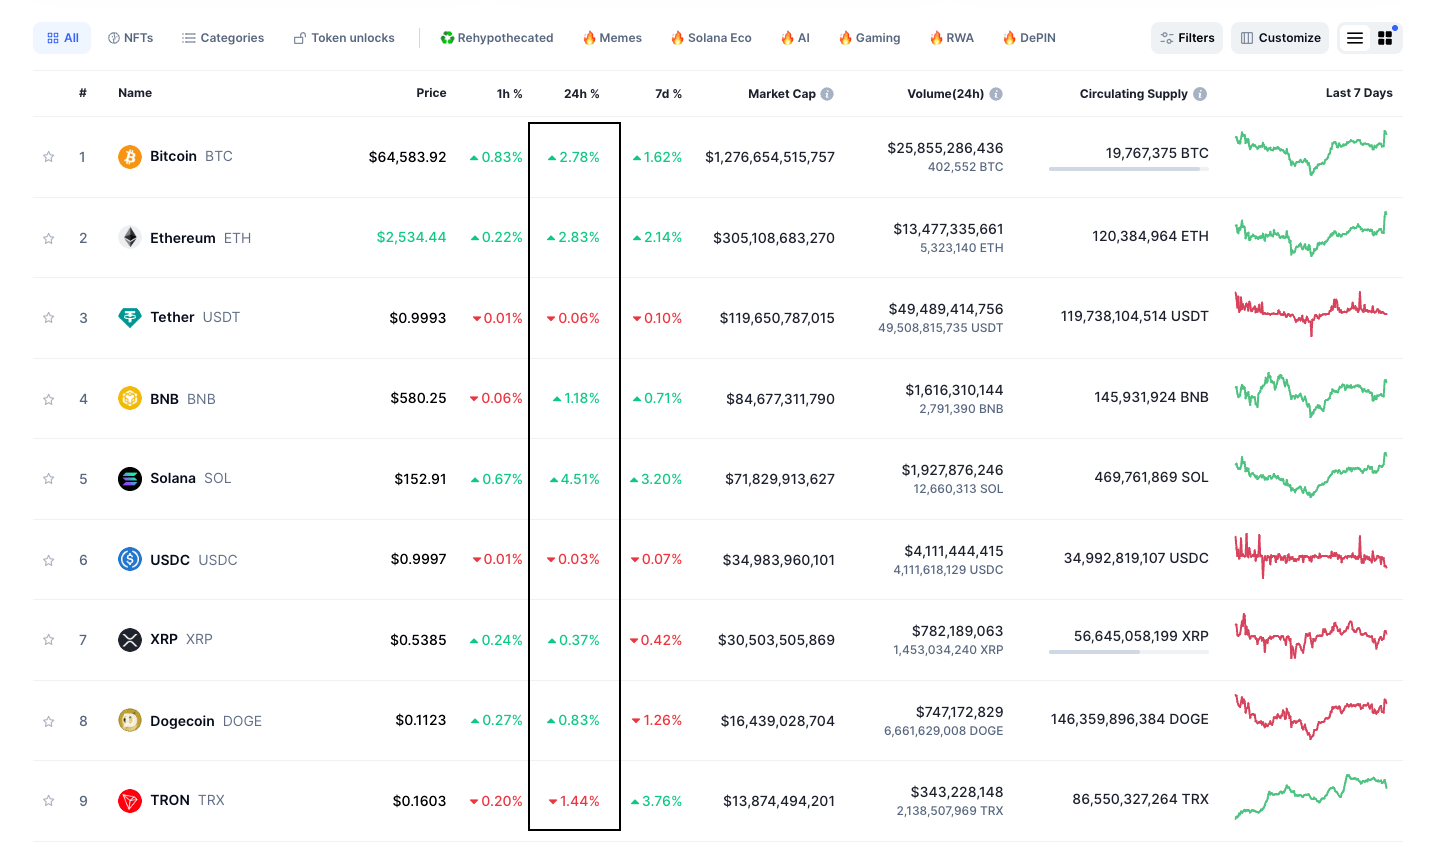Image resolution: width=1434 pixels, height=842 pixels.
Task: Click Solana market cap $71,829,913,627
Action: (x=780, y=479)
